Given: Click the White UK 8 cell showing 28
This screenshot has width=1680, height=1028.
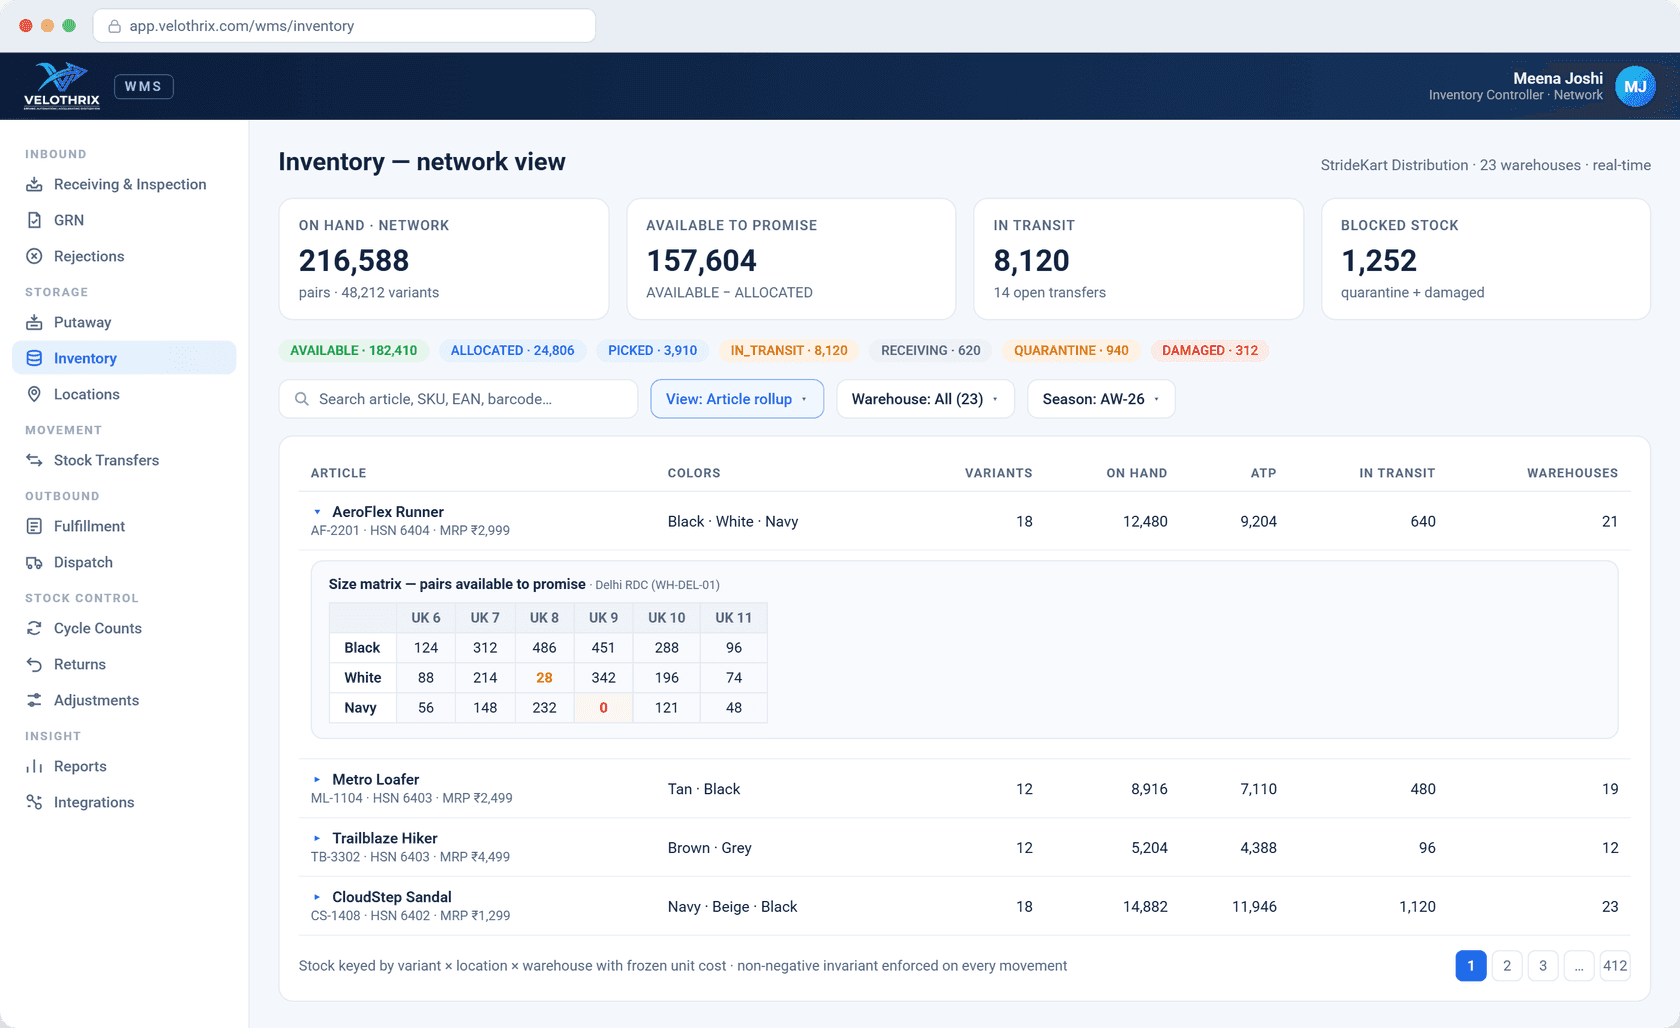Looking at the screenshot, I should click(x=544, y=678).
